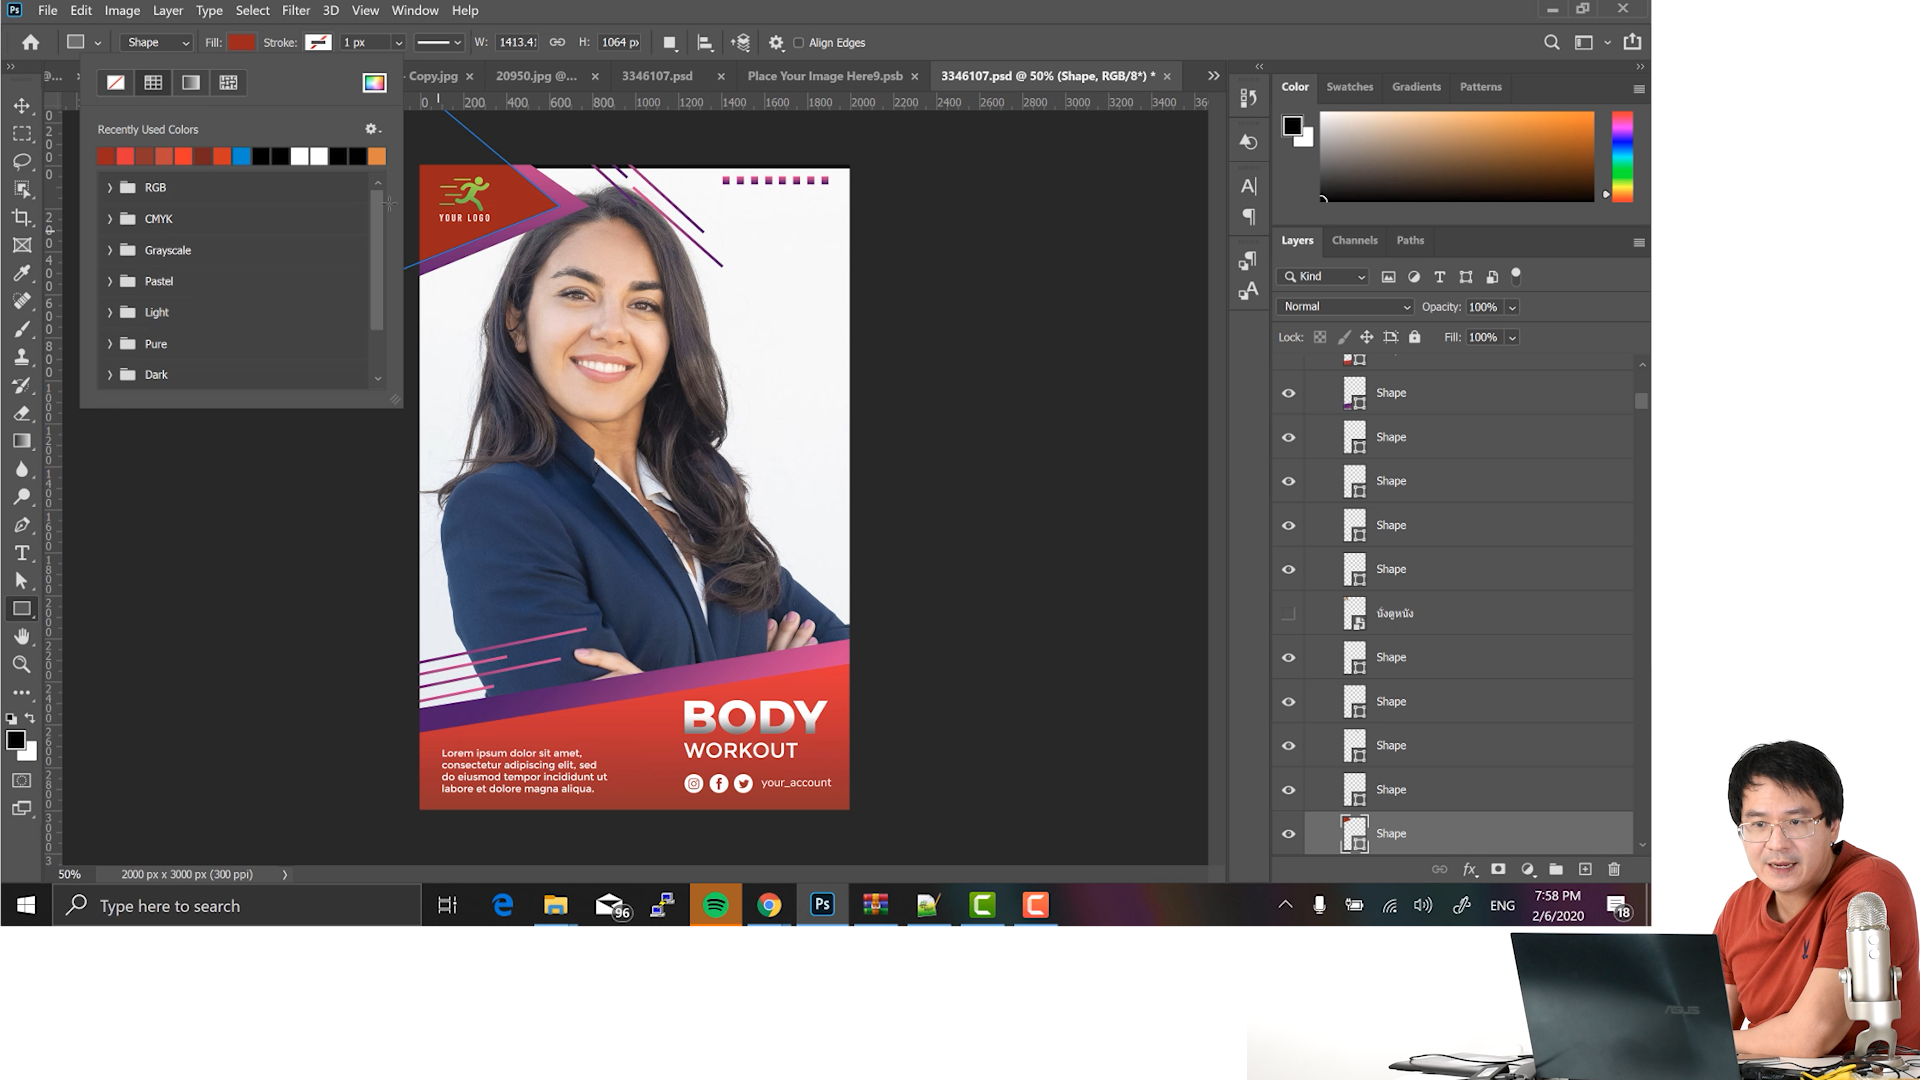
Task: Open the path alignment icon in options bar
Action: [x=705, y=43]
